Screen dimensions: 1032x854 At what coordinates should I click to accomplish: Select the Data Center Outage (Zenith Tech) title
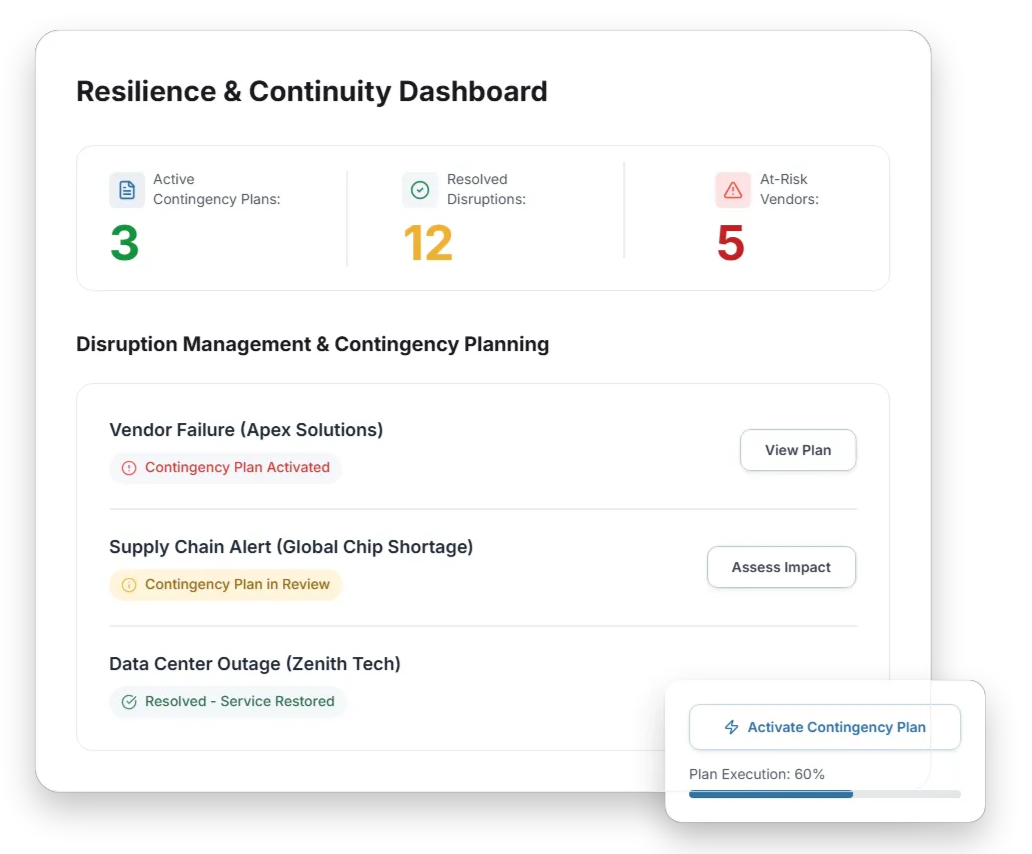(255, 664)
